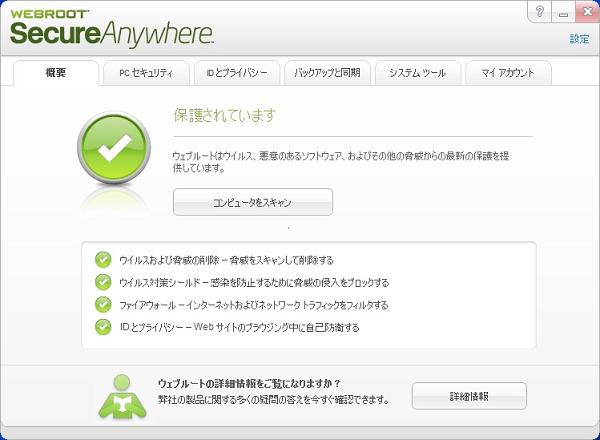Click the コンピュータをスキャン button

click(253, 202)
